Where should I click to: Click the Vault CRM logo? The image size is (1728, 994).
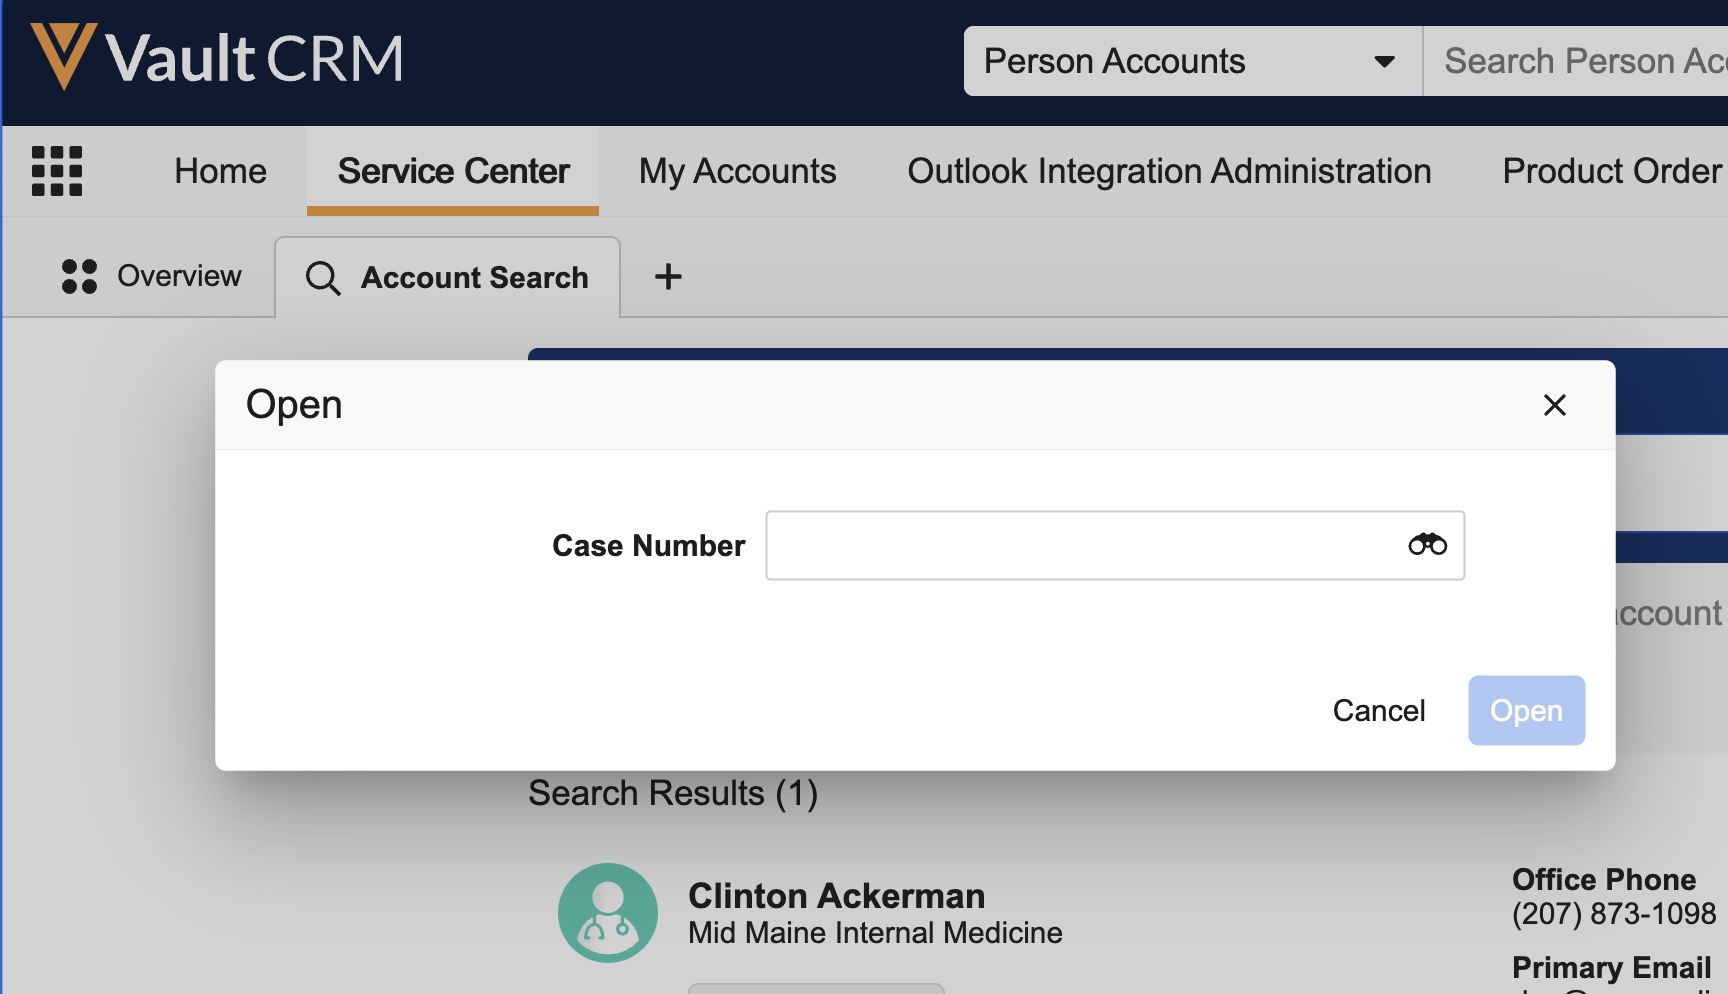pos(217,58)
